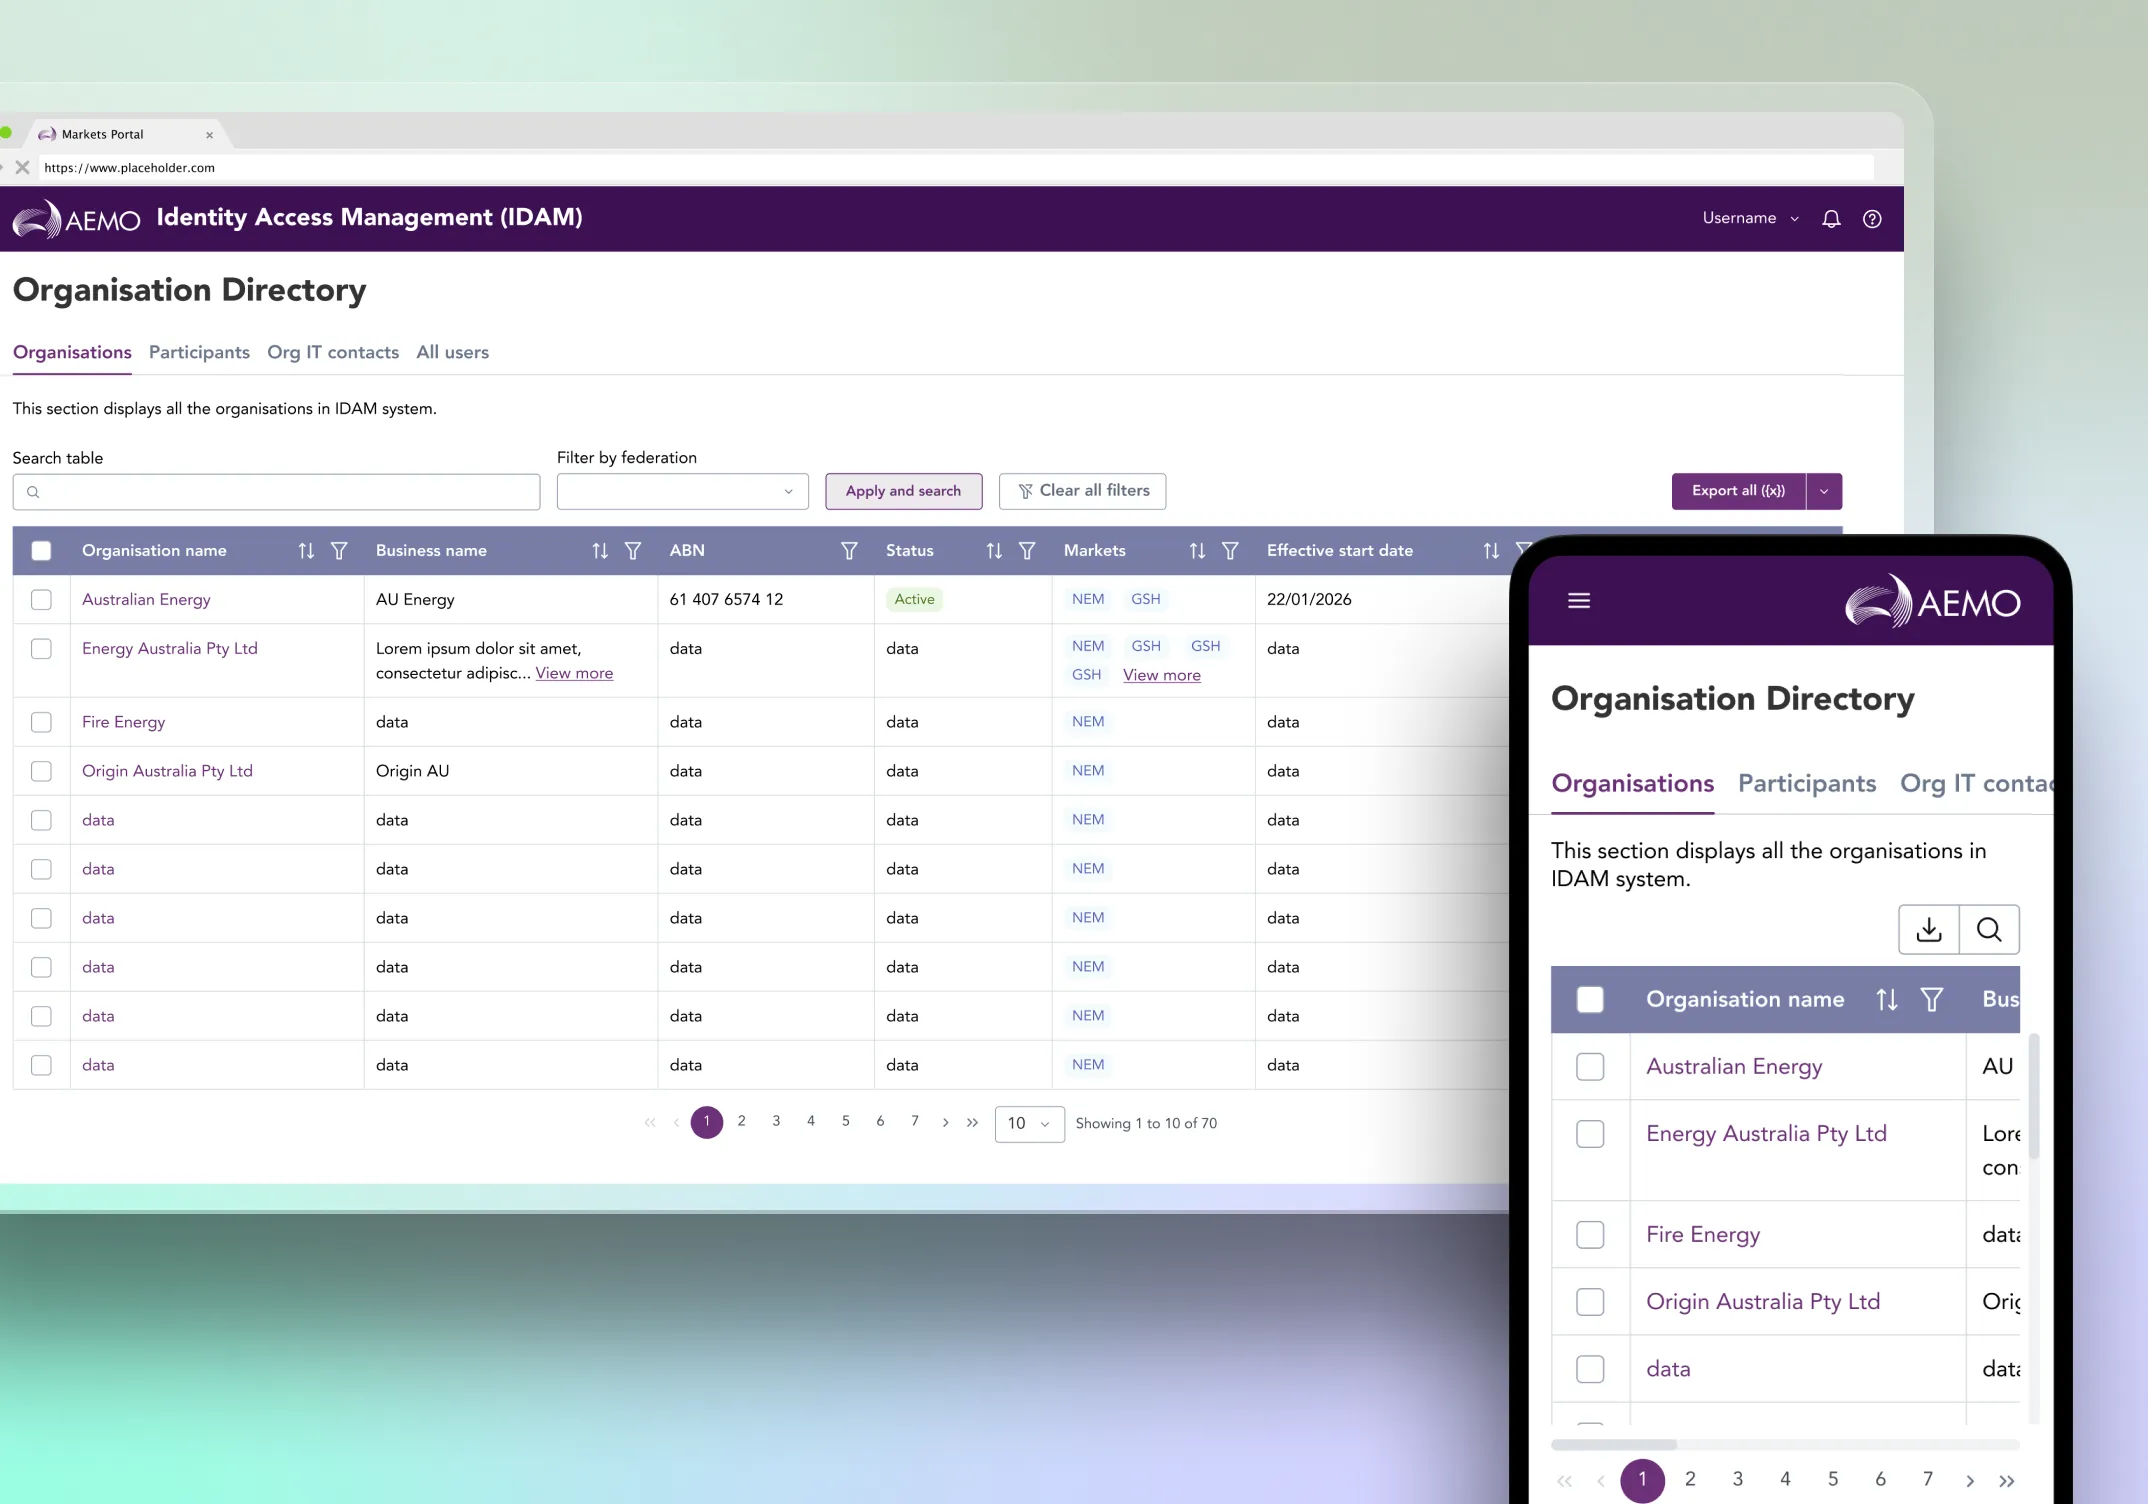This screenshot has height=1504, width=2148.
Task: Filter the Status column
Action: [x=1027, y=551]
